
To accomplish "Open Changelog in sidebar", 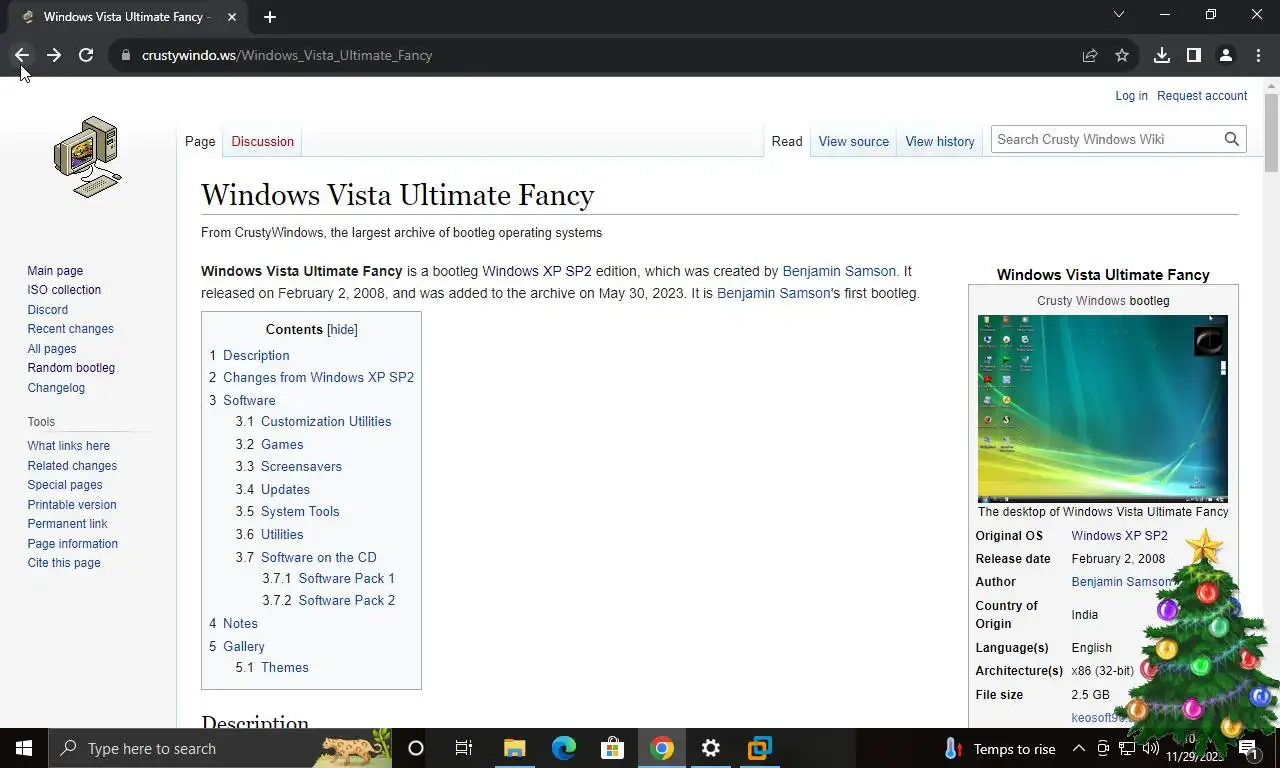I will (56, 388).
